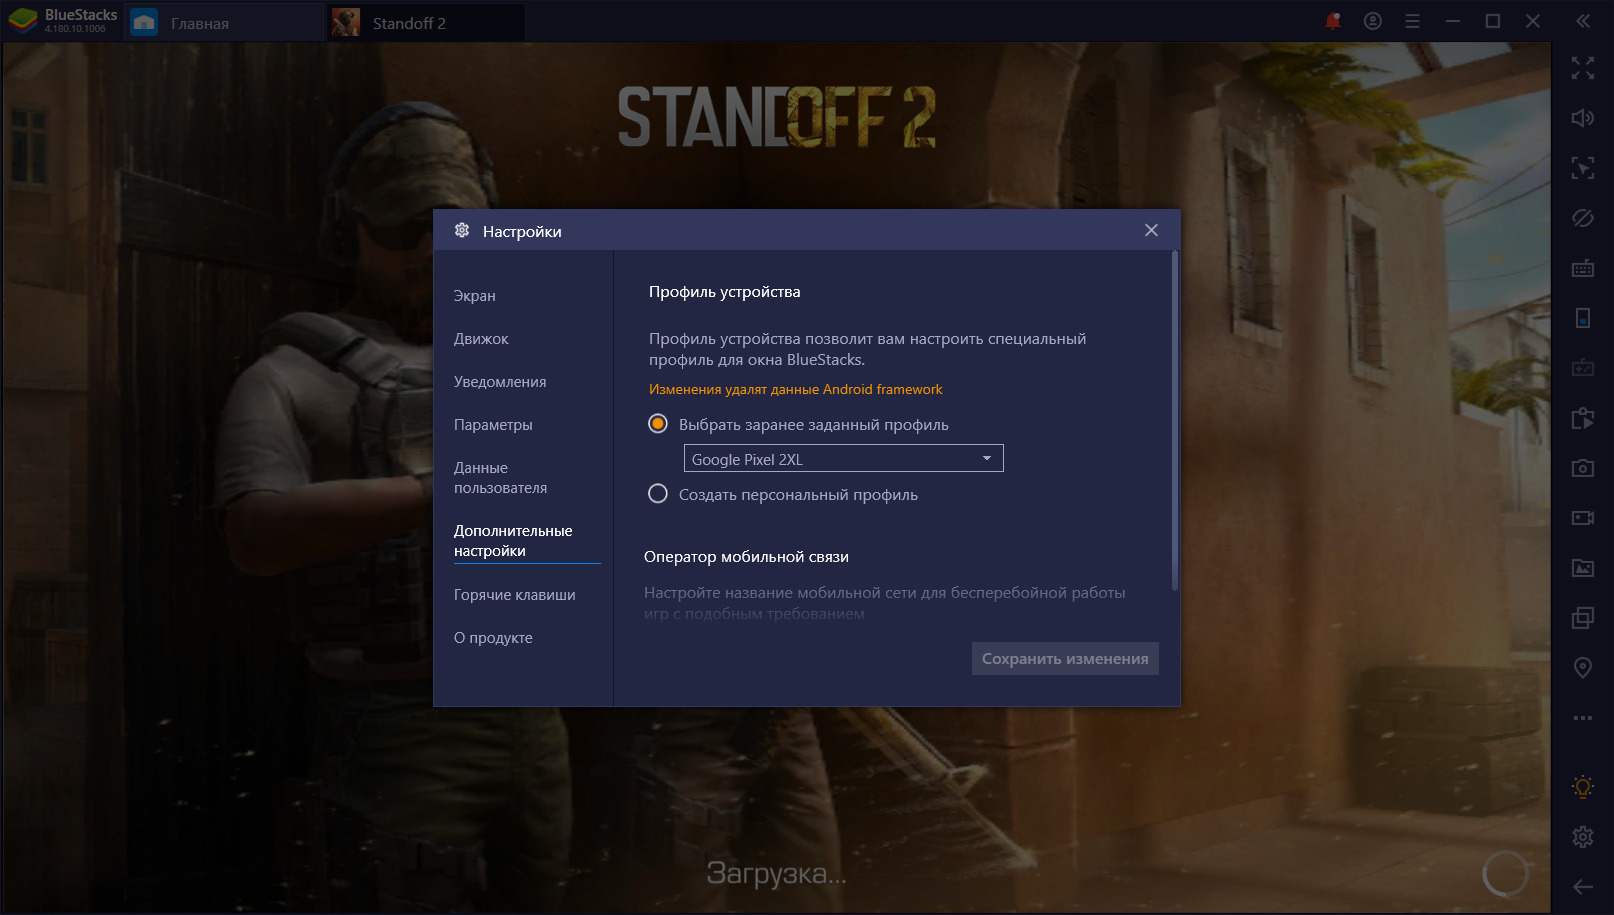Toggle fullscreen mode in the right sidebar
Image resolution: width=1614 pixels, height=915 pixels.
pos(1582,68)
